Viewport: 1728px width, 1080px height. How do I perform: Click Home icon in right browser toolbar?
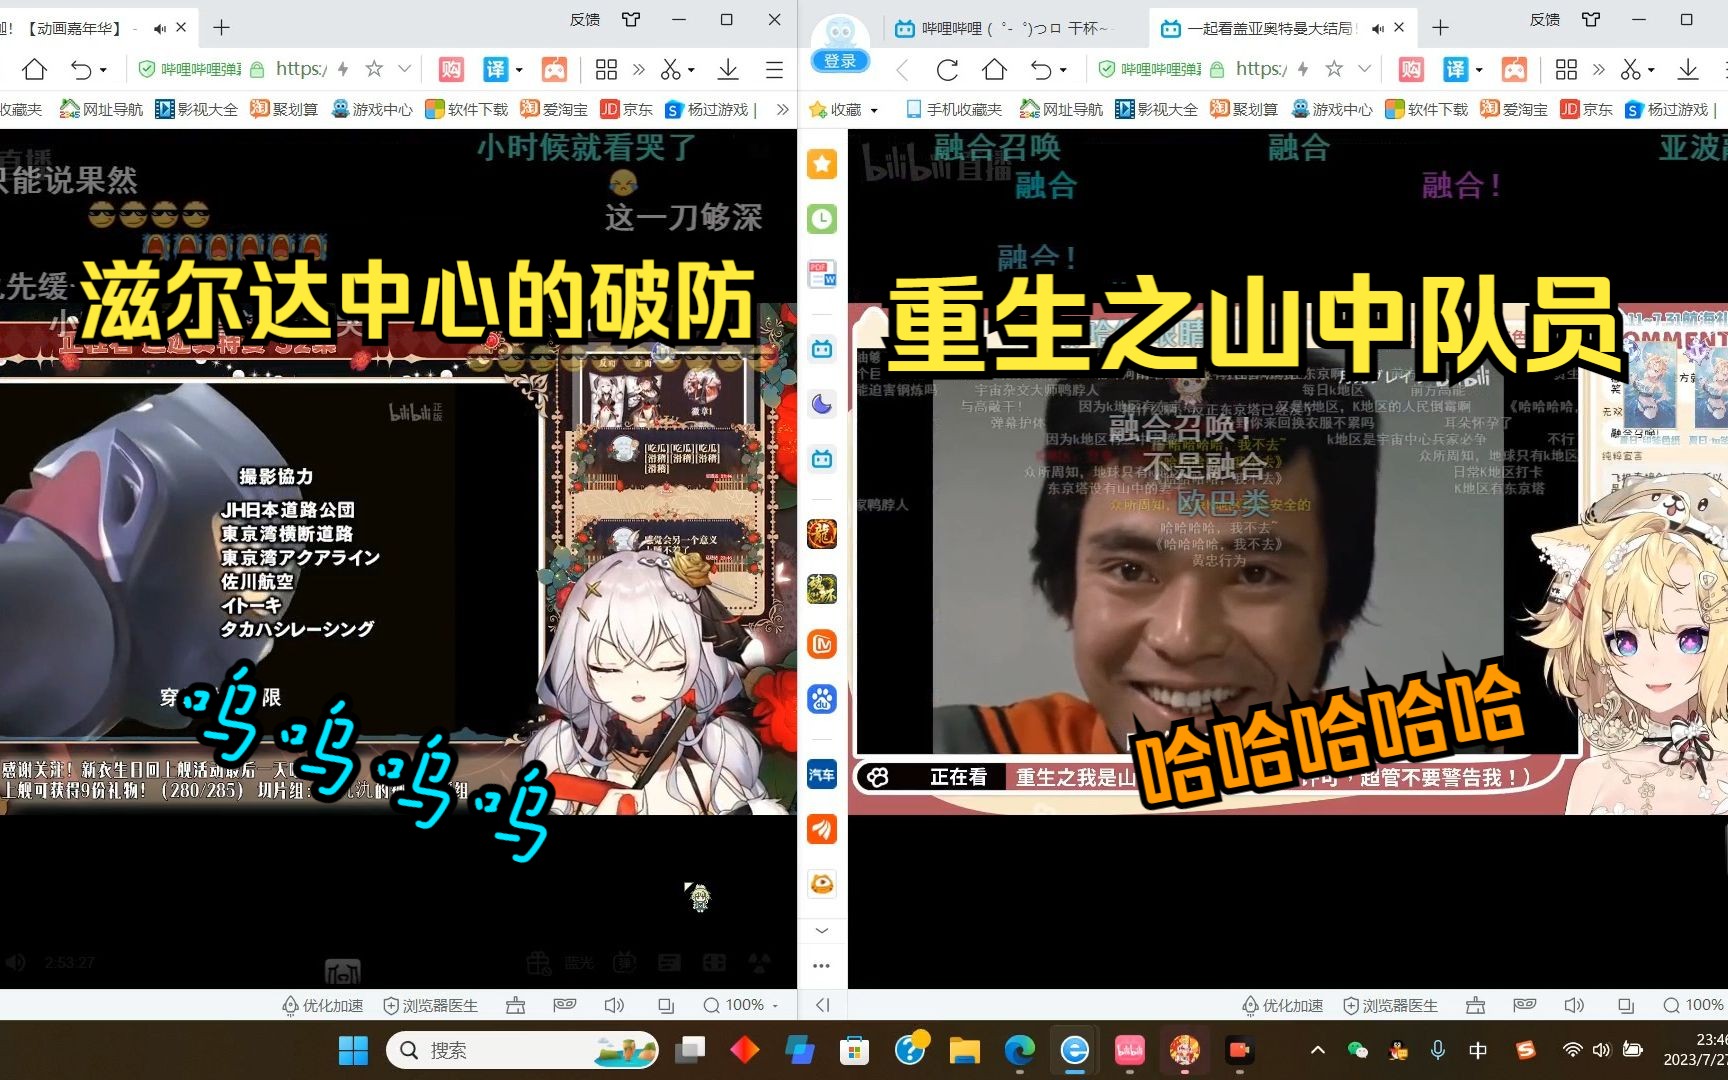[x=994, y=69]
